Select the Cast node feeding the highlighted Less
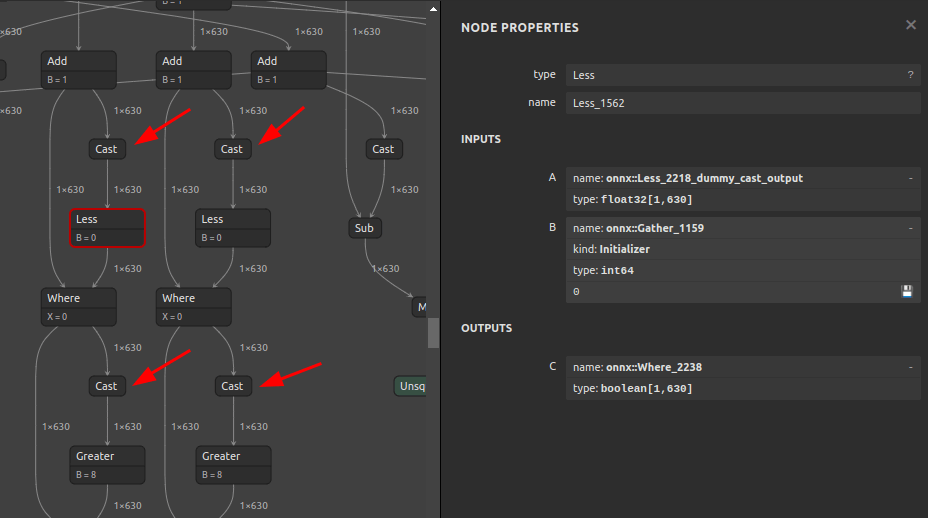This screenshot has width=928, height=518. (x=107, y=149)
